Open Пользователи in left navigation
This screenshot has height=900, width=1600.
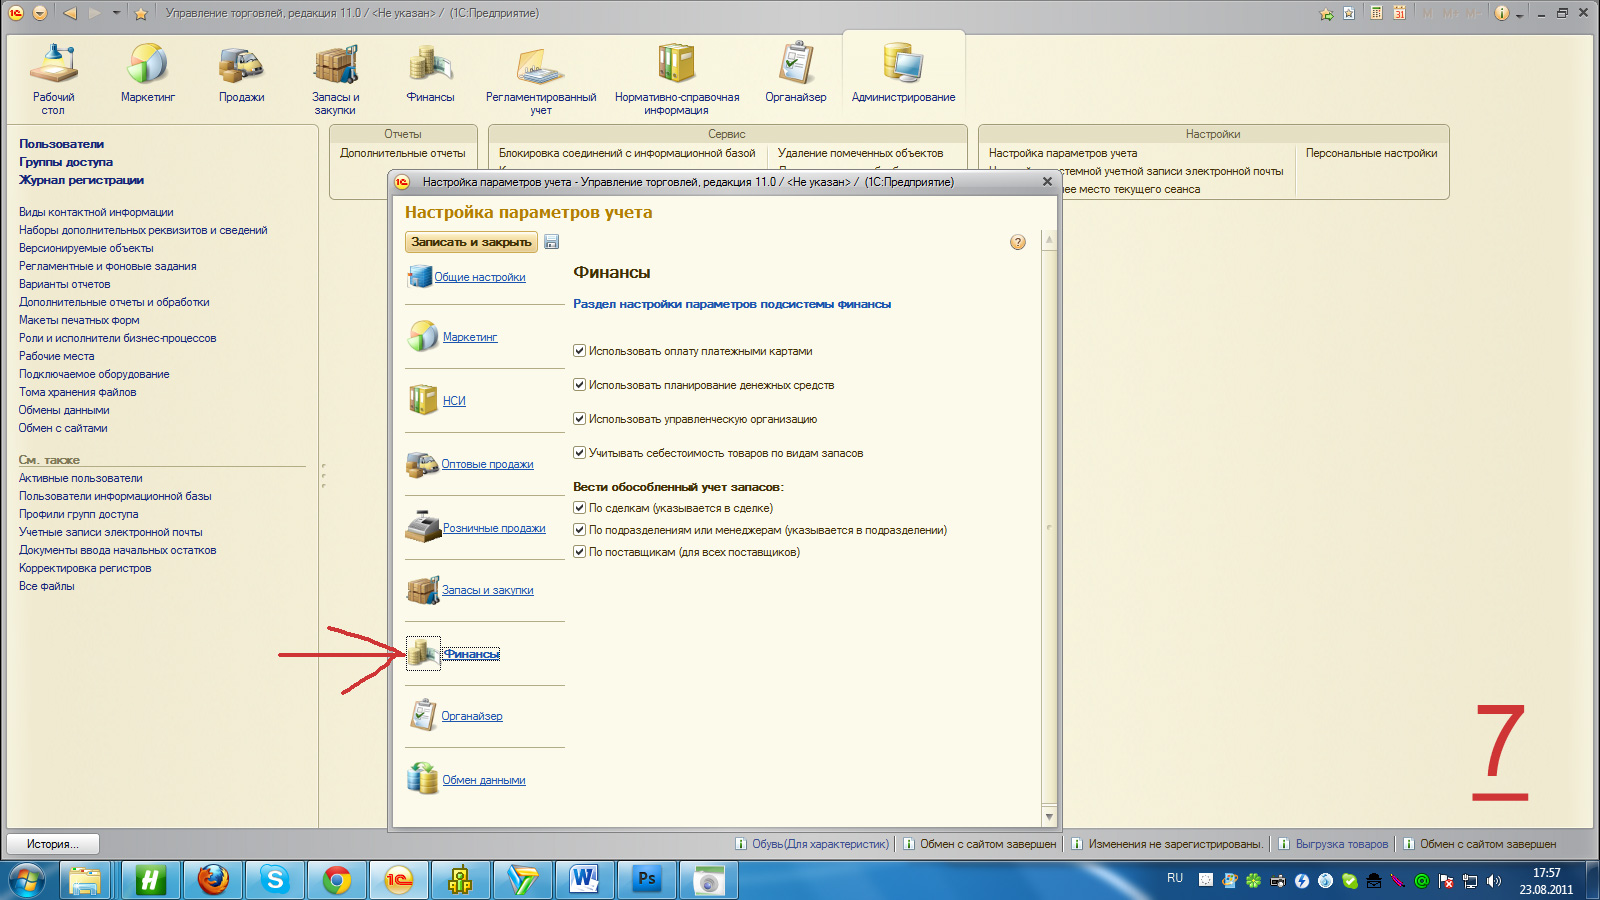[62, 144]
